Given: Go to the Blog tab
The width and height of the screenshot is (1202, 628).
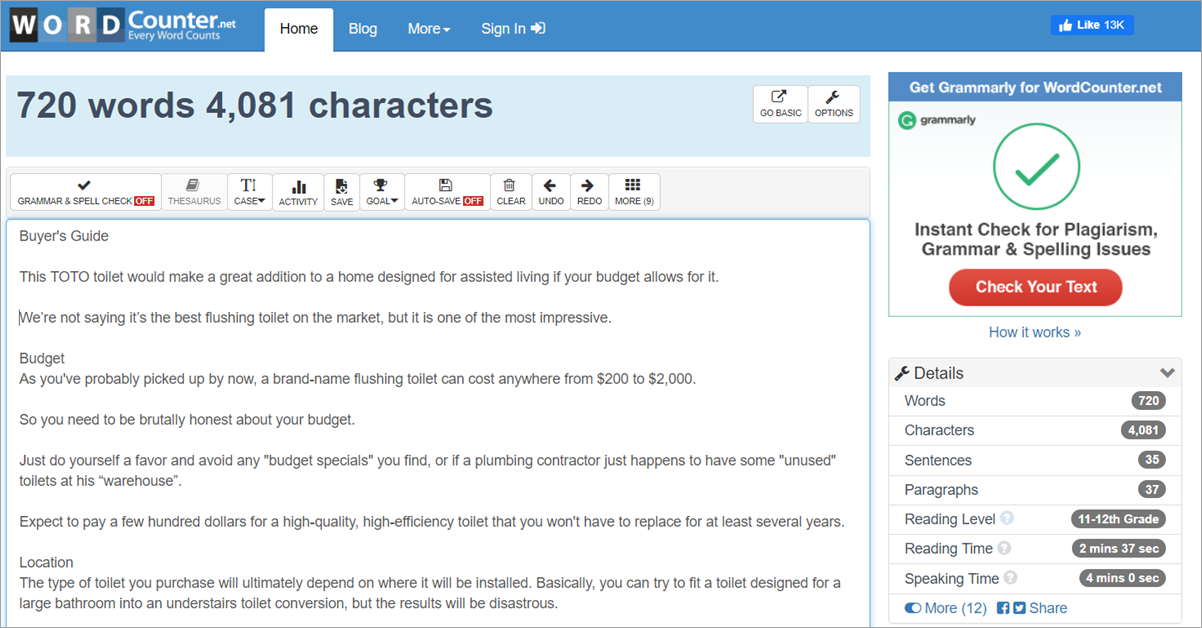Looking at the screenshot, I should tap(363, 29).
